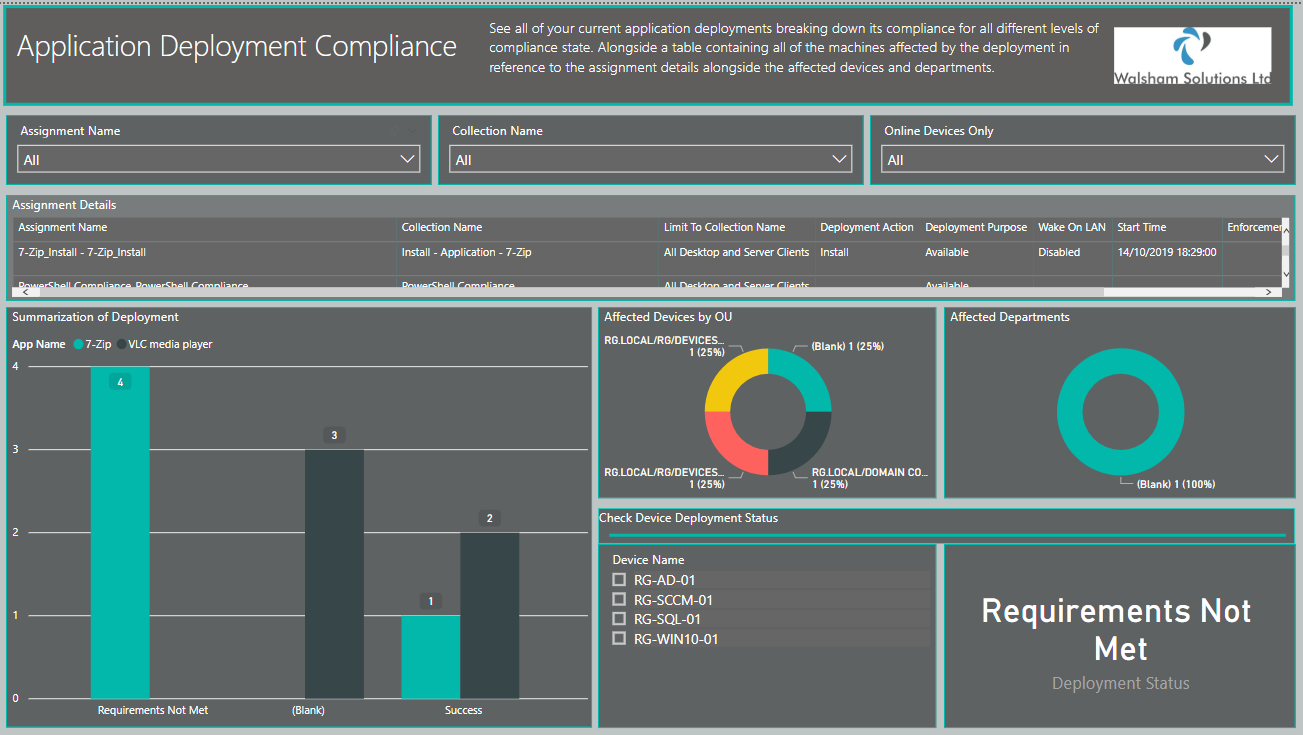This screenshot has width=1303, height=735.
Task: Click the VLC media player legend dot
Action: (122, 344)
